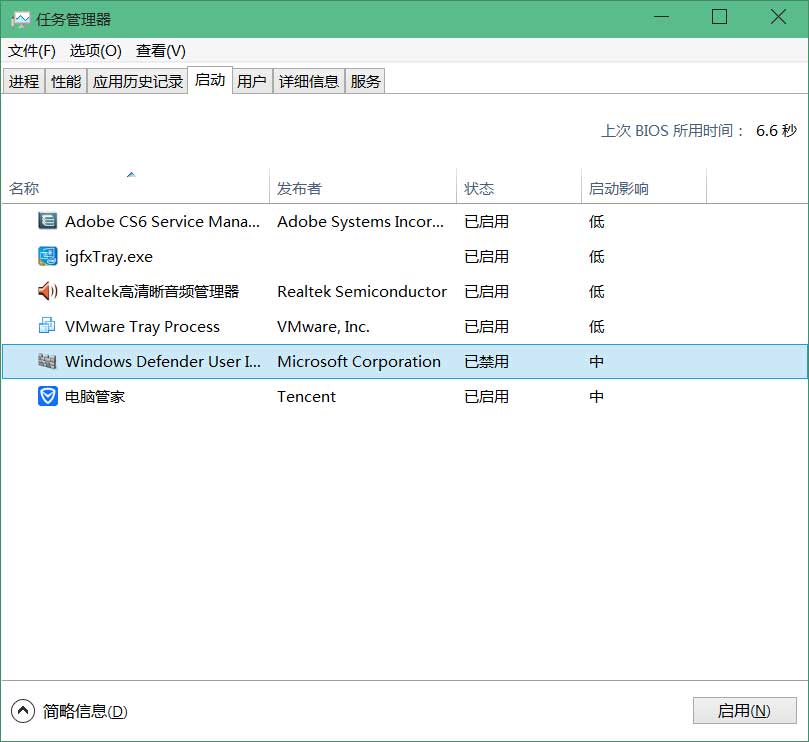Switch to the 性能 tab
Image resolution: width=809 pixels, height=742 pixels.
[x=66, y=82]
